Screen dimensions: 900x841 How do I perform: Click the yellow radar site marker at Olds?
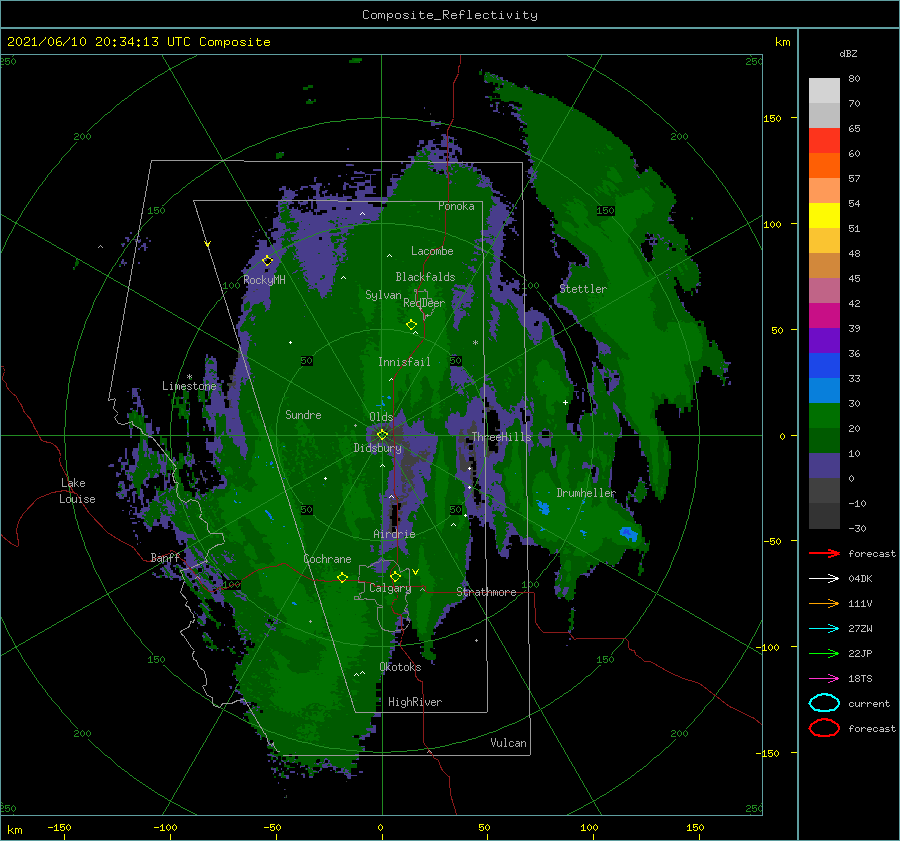tap(382, 435)
